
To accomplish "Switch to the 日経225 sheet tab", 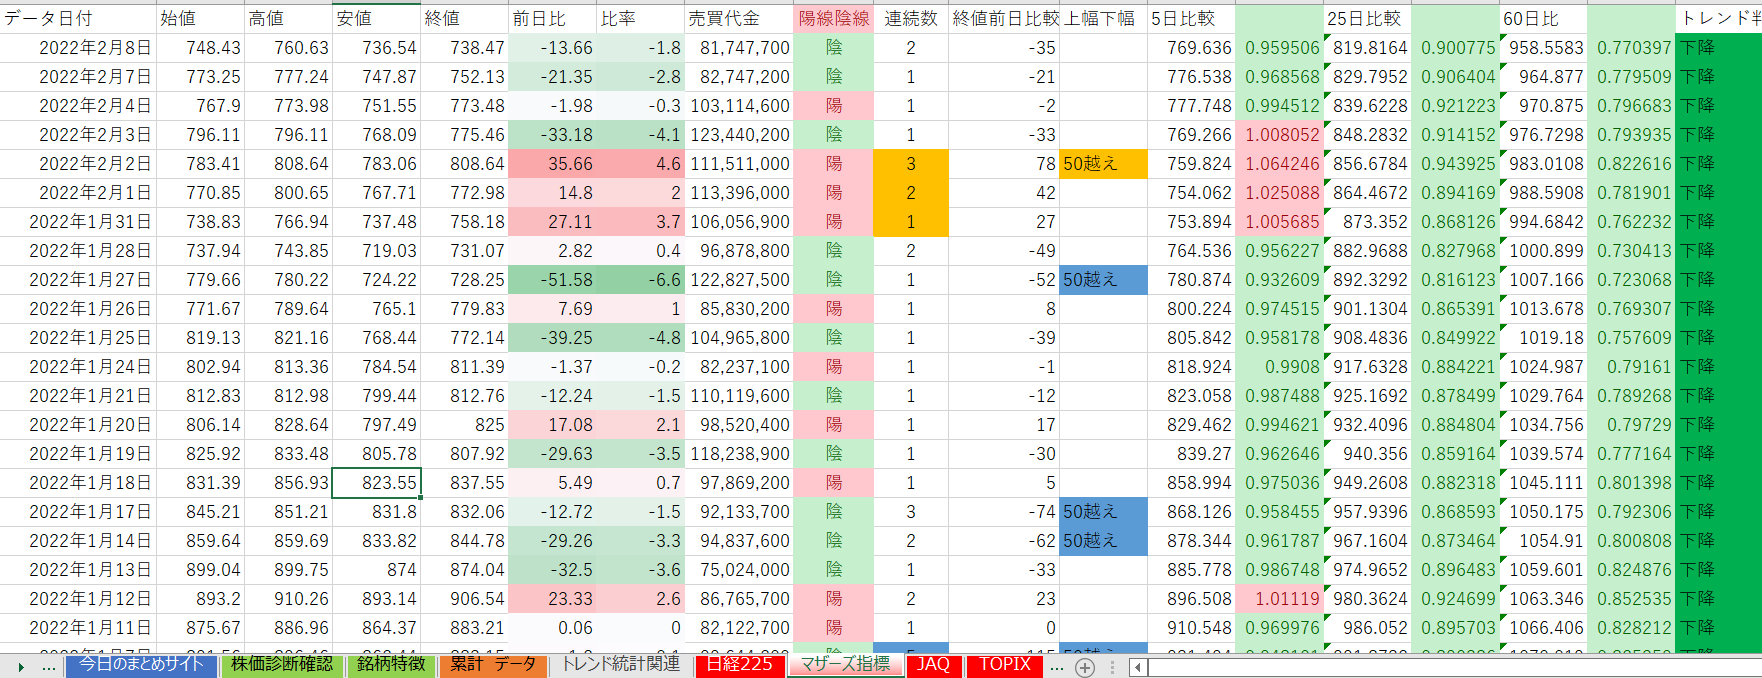I will click(739, 665).
